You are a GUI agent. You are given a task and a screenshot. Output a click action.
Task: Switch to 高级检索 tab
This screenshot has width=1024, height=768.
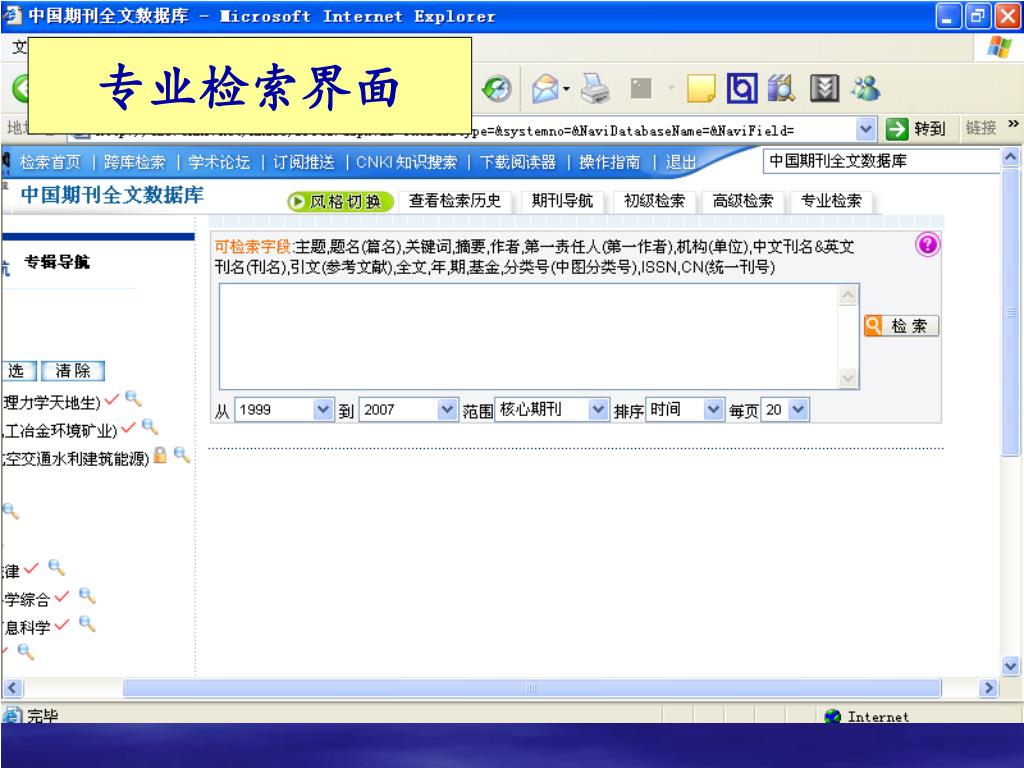743,200
